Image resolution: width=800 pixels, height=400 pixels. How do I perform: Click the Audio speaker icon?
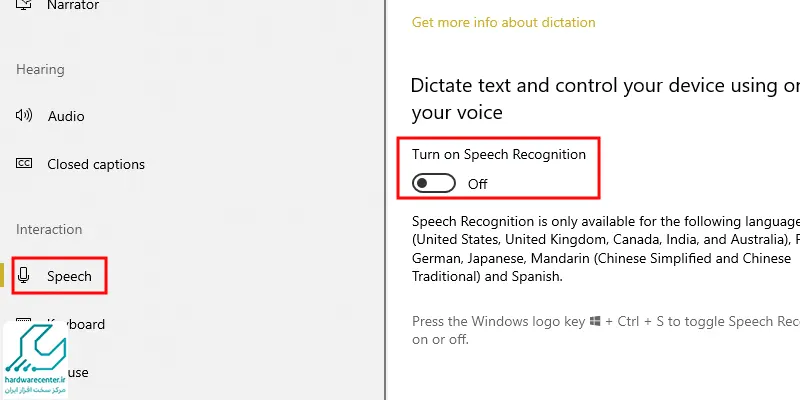[25, 116]
